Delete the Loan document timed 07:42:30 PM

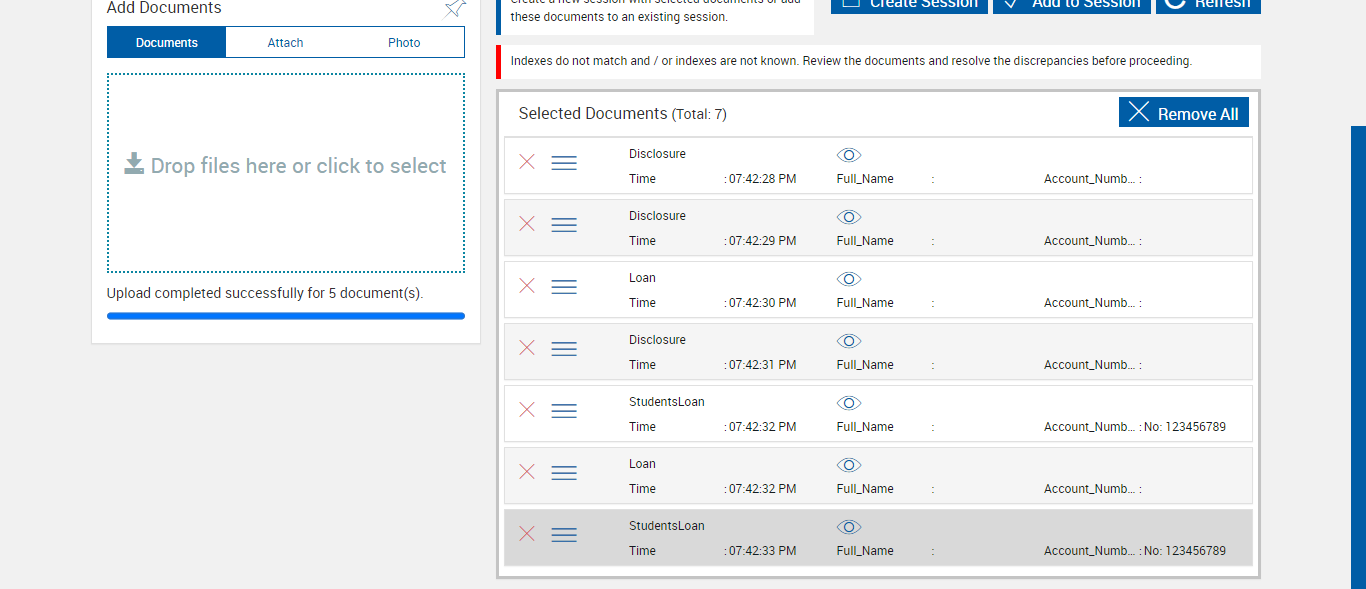[527, 286]
